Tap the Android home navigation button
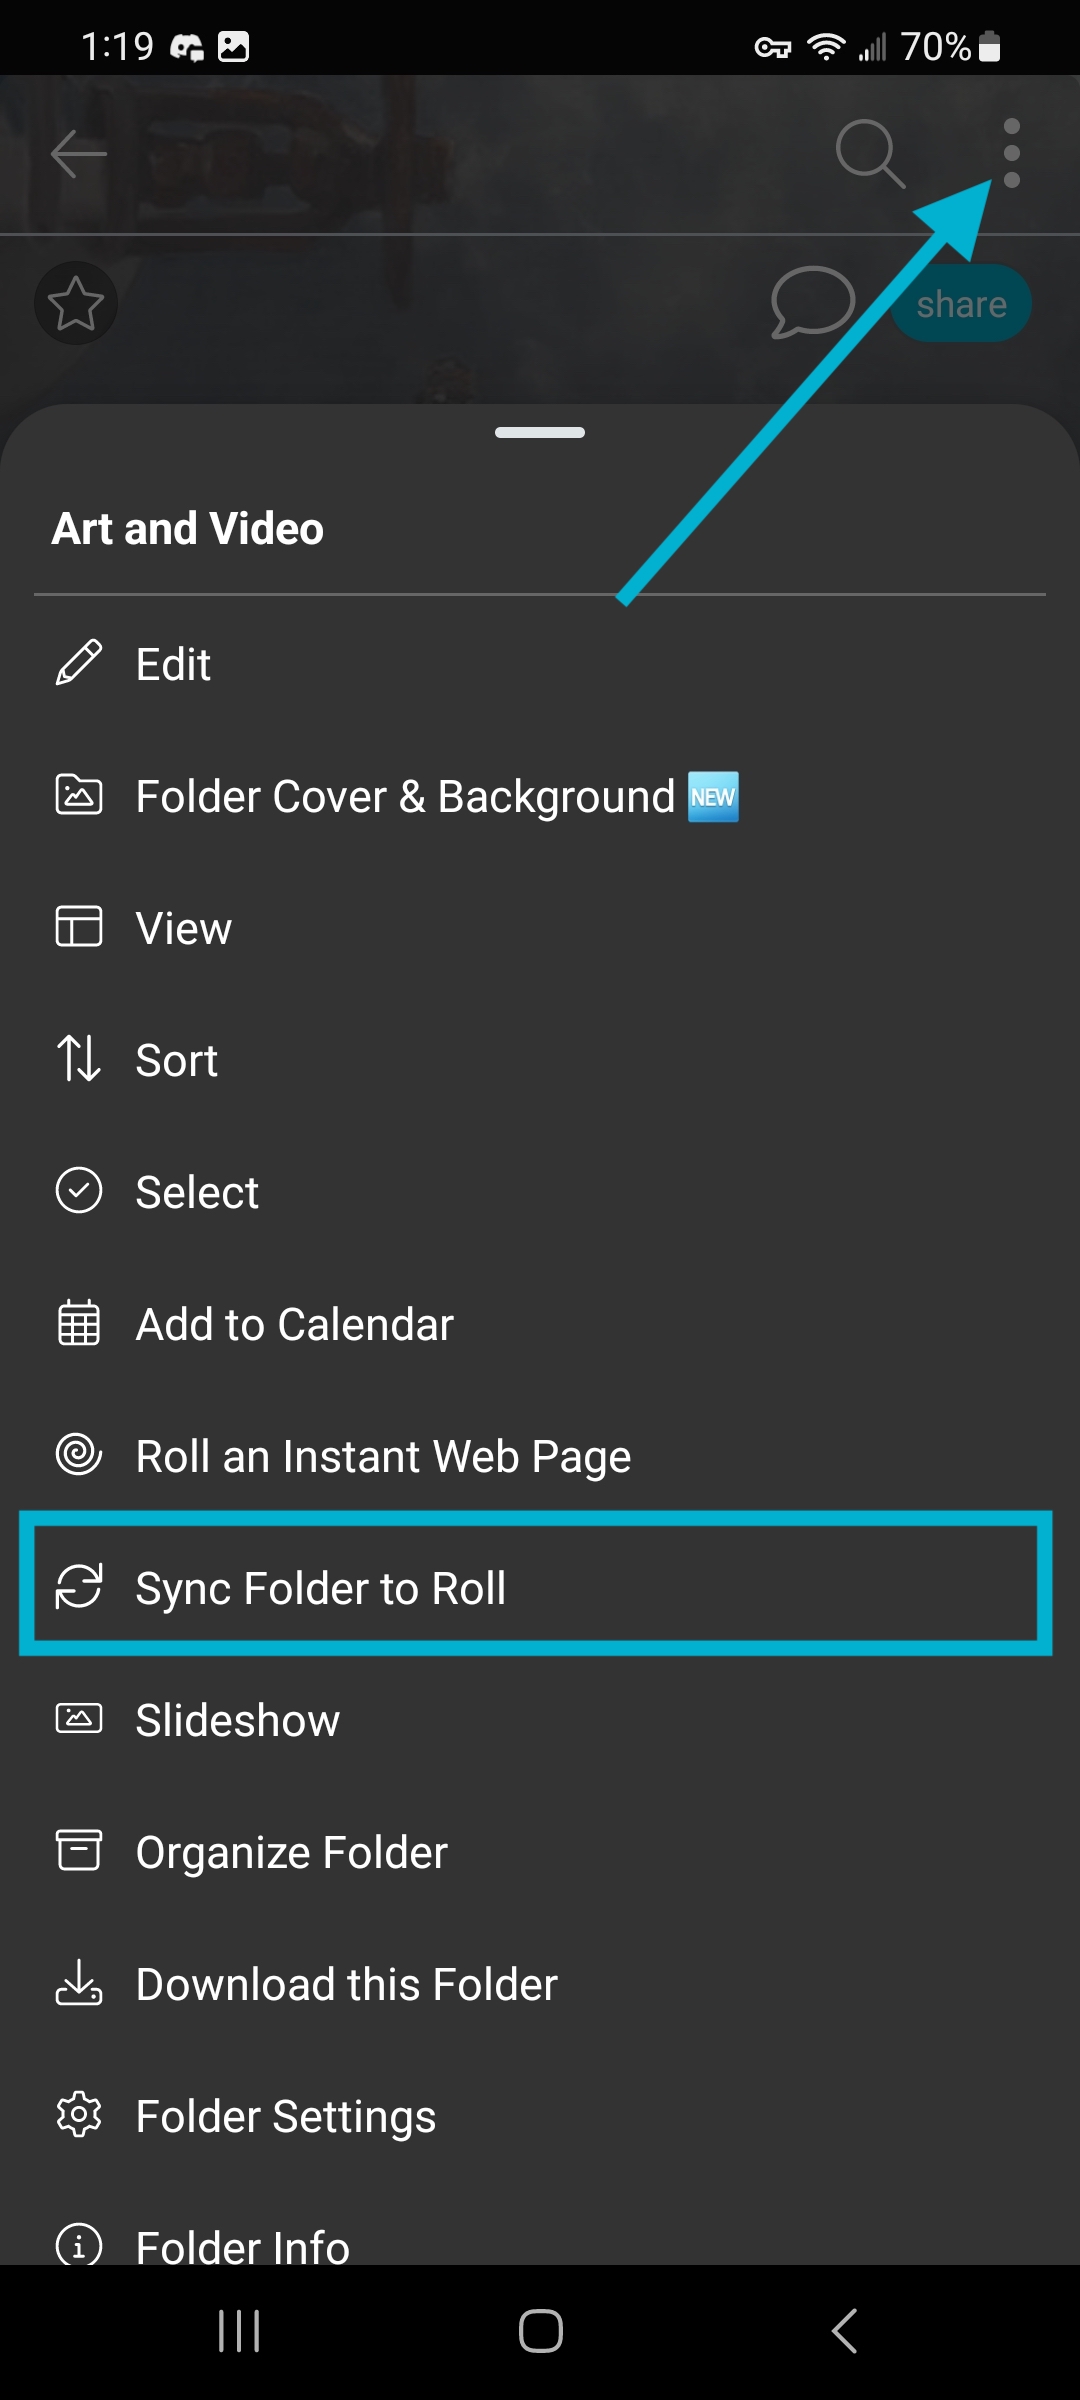1080x2400 pixels. tap(540, 2331)
